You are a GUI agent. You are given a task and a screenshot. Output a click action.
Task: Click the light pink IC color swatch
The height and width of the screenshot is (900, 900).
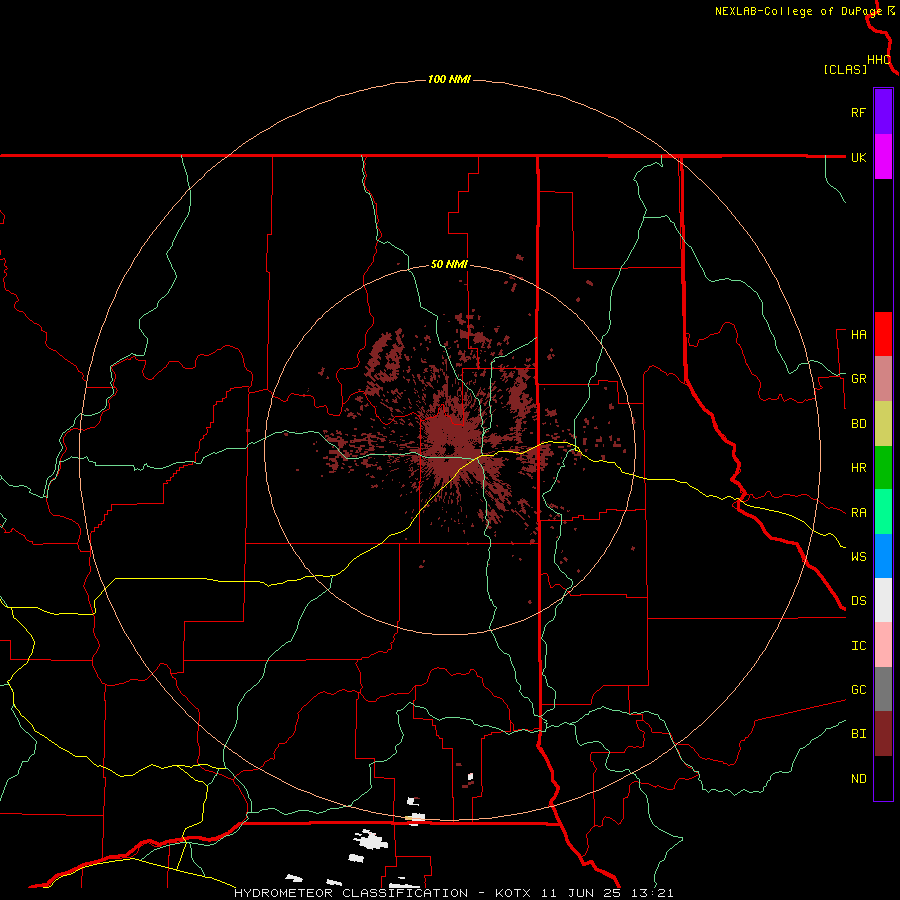coord(883,645)
